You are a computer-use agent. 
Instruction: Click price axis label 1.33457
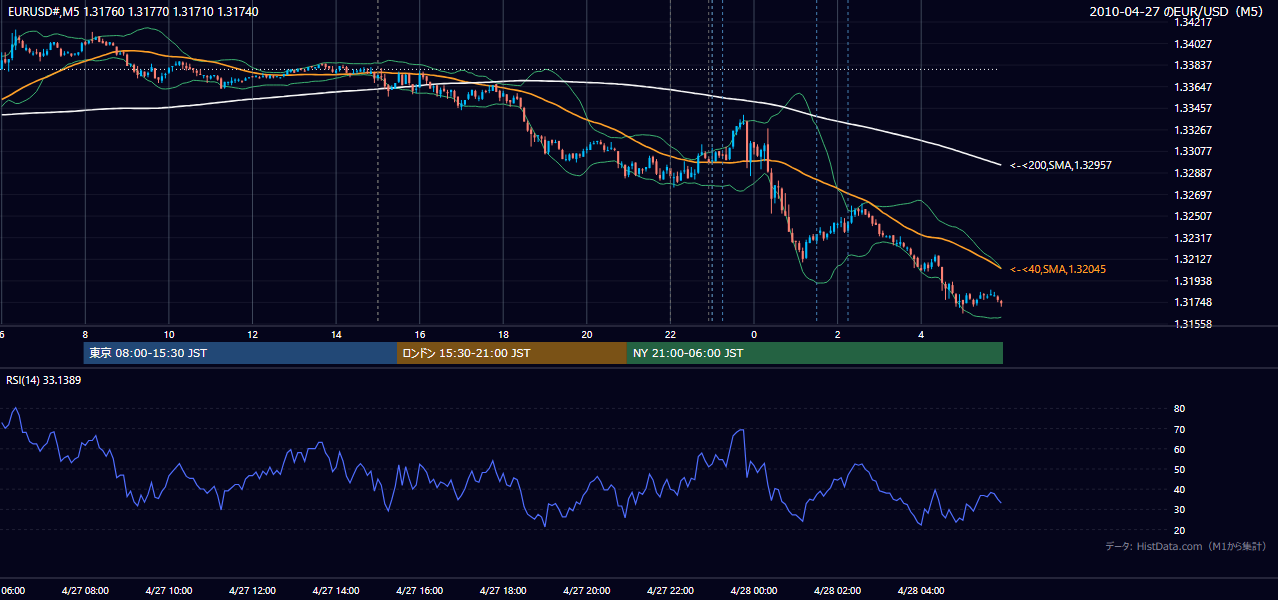coord(1193,108)
